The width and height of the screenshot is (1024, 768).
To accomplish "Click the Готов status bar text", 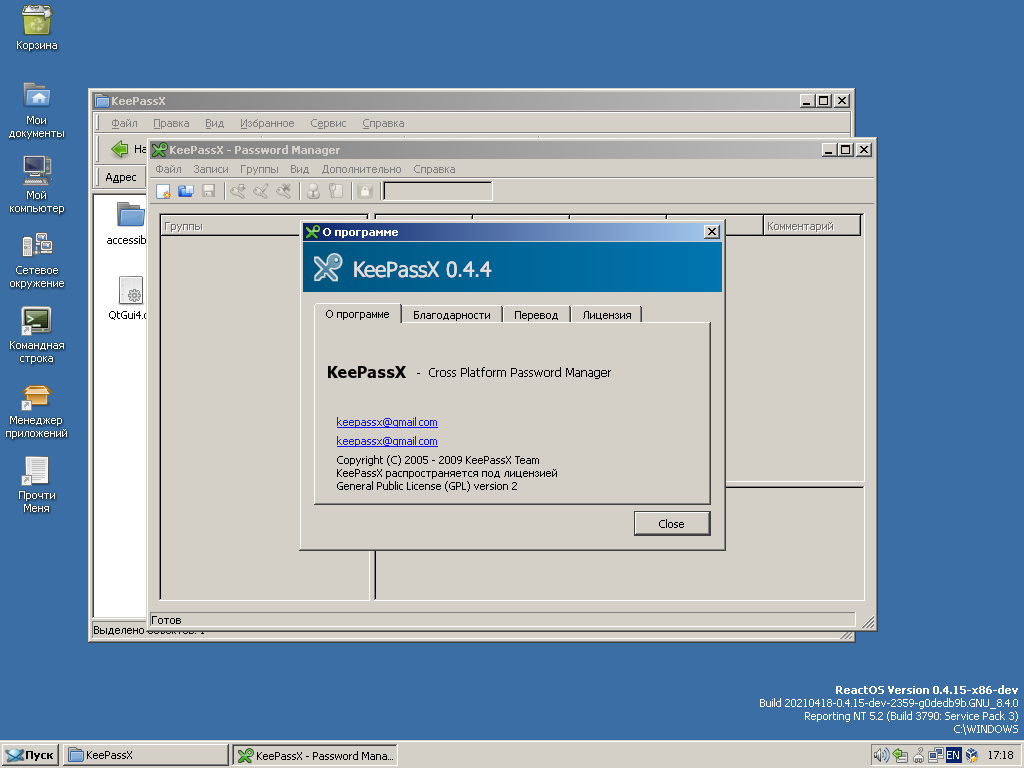I will pyautogui.click(x=166, y=620).
